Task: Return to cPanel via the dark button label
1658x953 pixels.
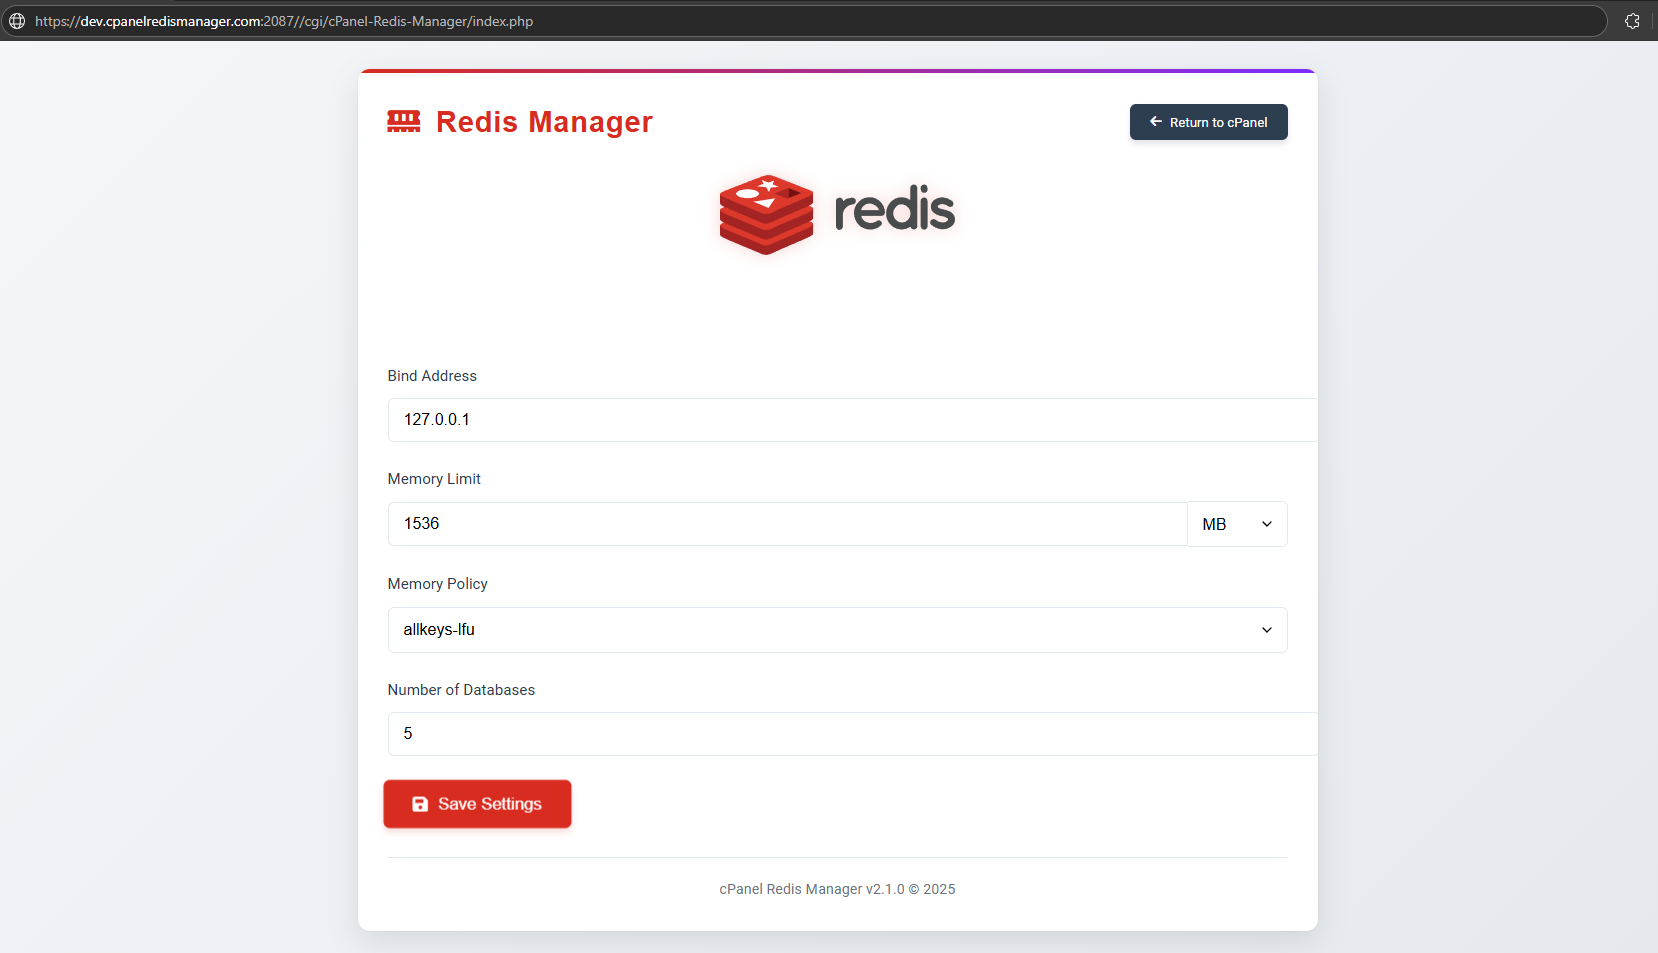Action: coord(1218,122)
